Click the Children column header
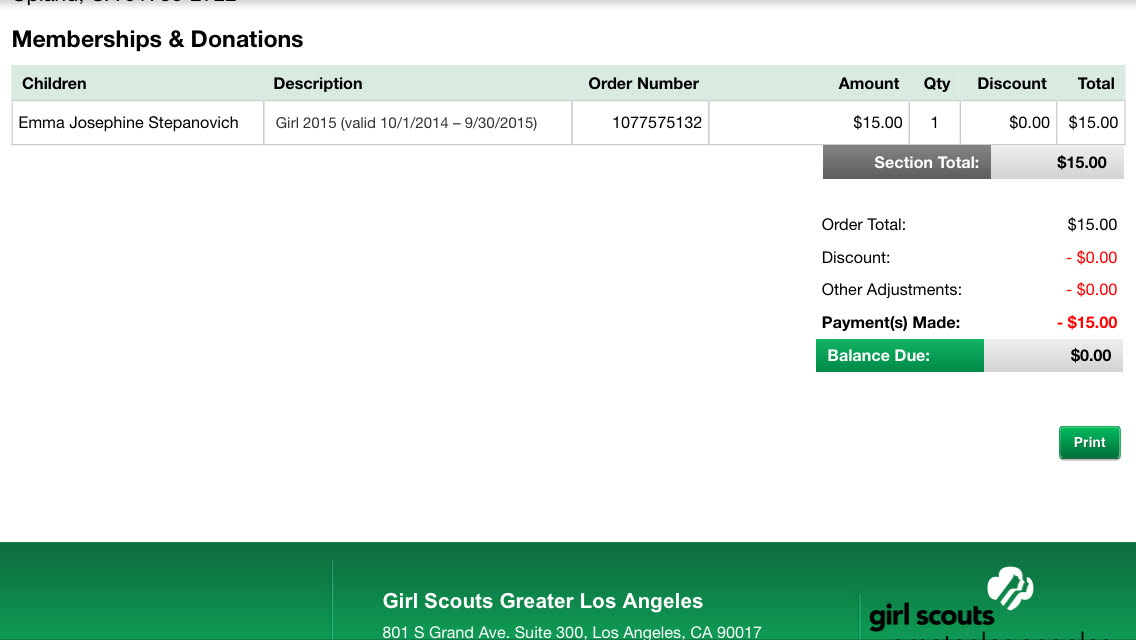The width and height of the screenshot is (1136, 640). click(54, 83)
